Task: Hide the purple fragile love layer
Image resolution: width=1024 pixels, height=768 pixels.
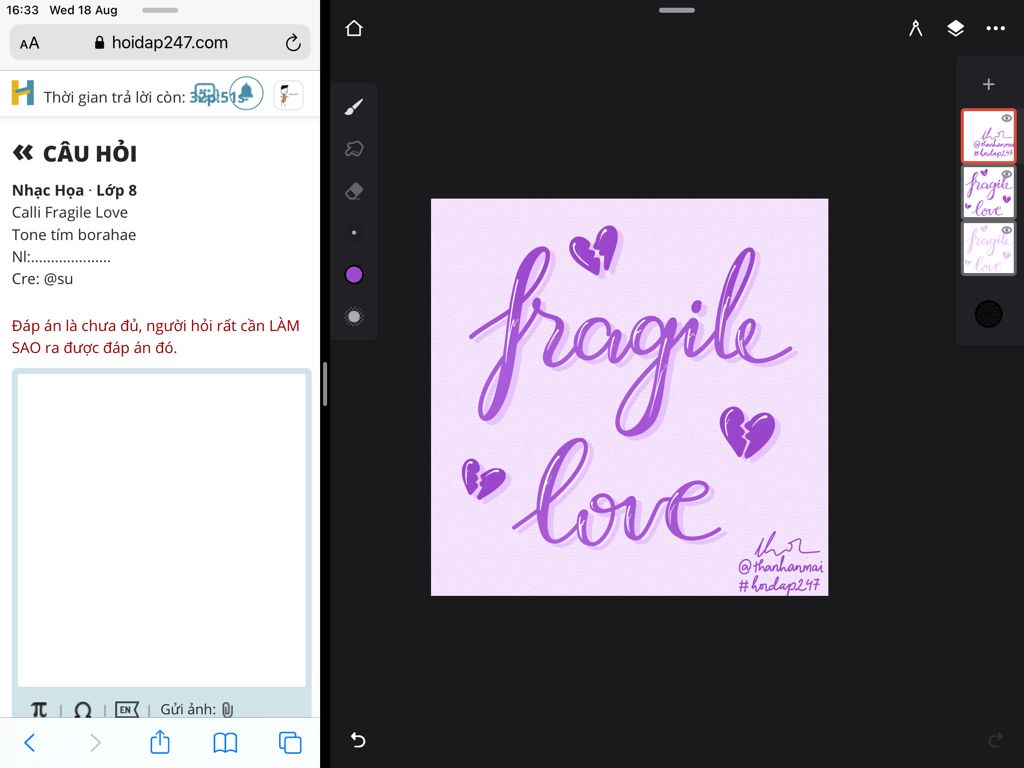Action: click(x=1006, y=174)
